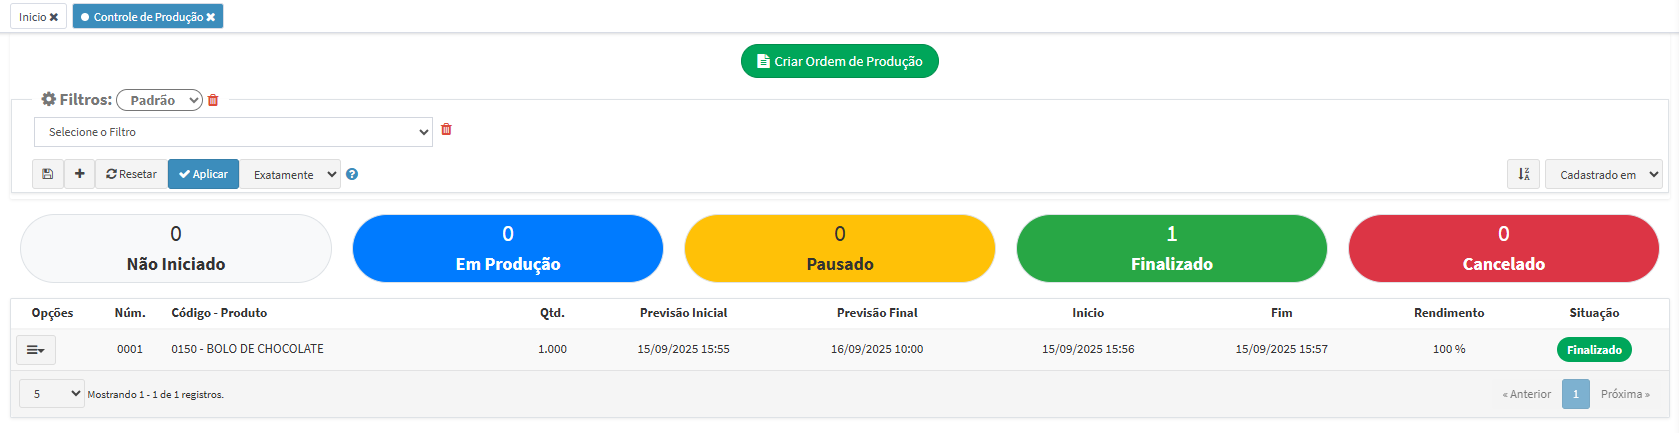Open the options menu icon for order 0001
Screen dimensions: 1679x433
click(x=36, y=350)
